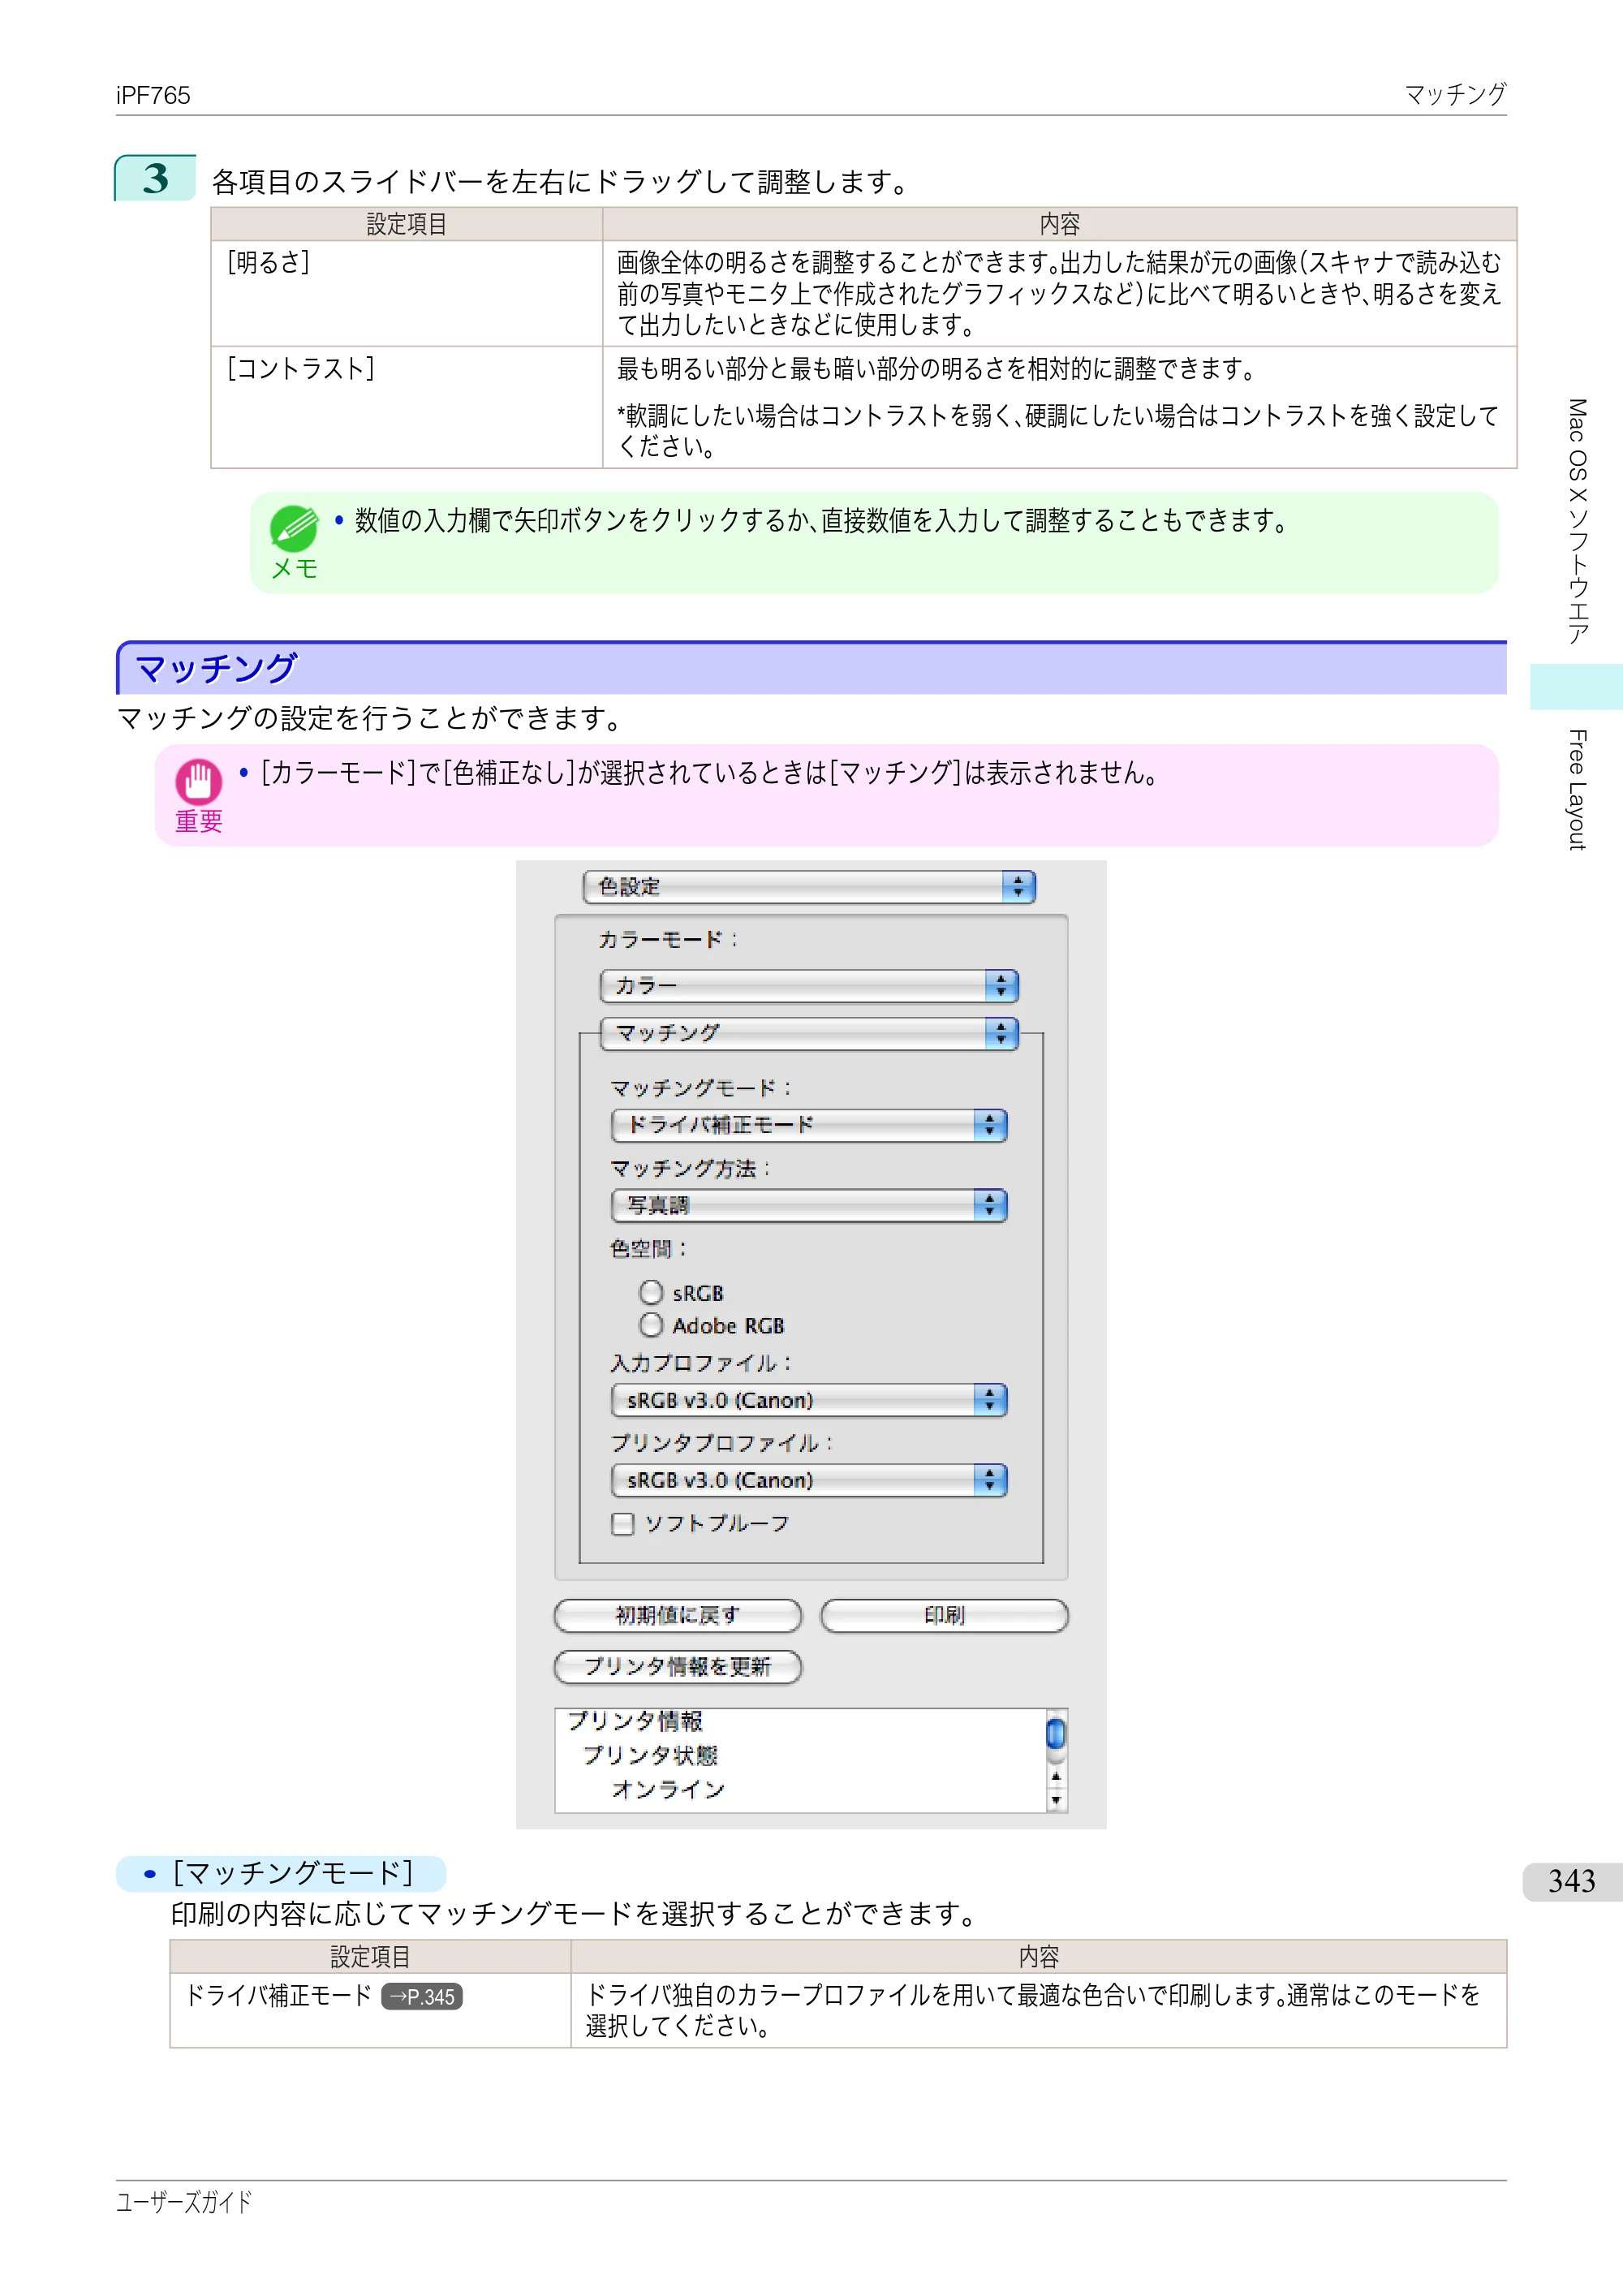
Task: Expand the マッチング section dropdown
Action: 808,1033
